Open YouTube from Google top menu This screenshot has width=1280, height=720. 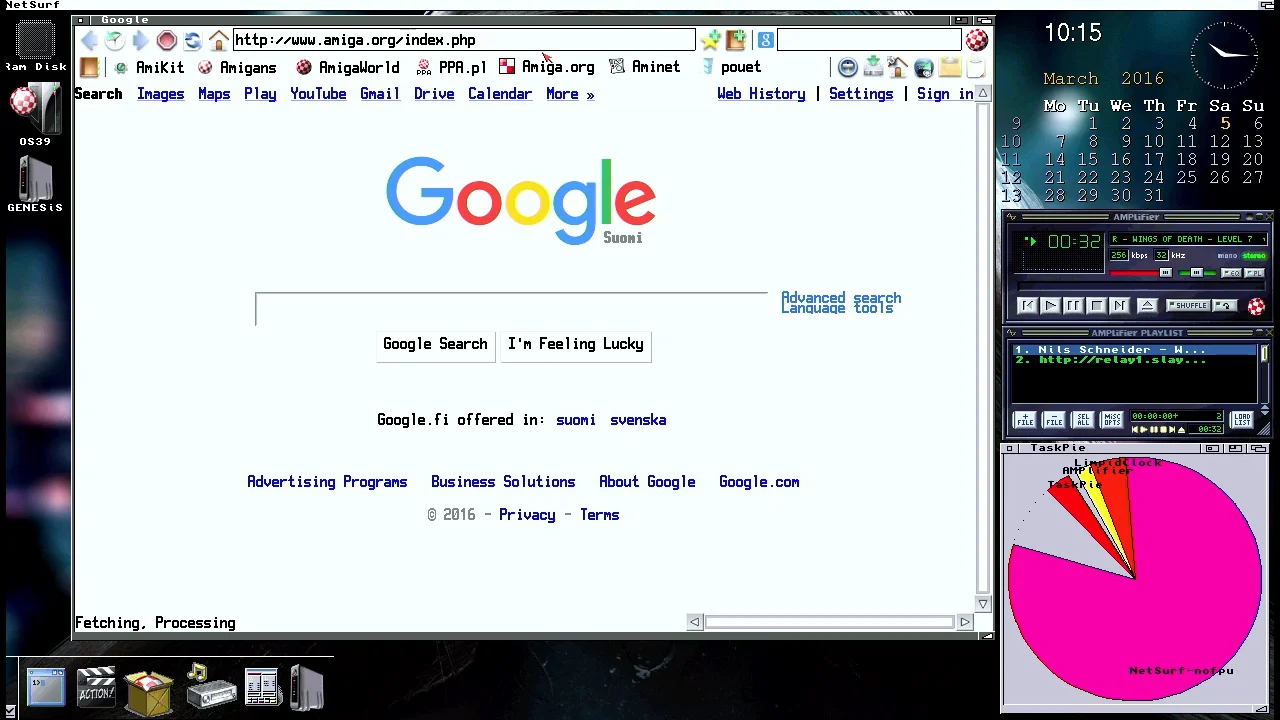(x=318, y=94)
